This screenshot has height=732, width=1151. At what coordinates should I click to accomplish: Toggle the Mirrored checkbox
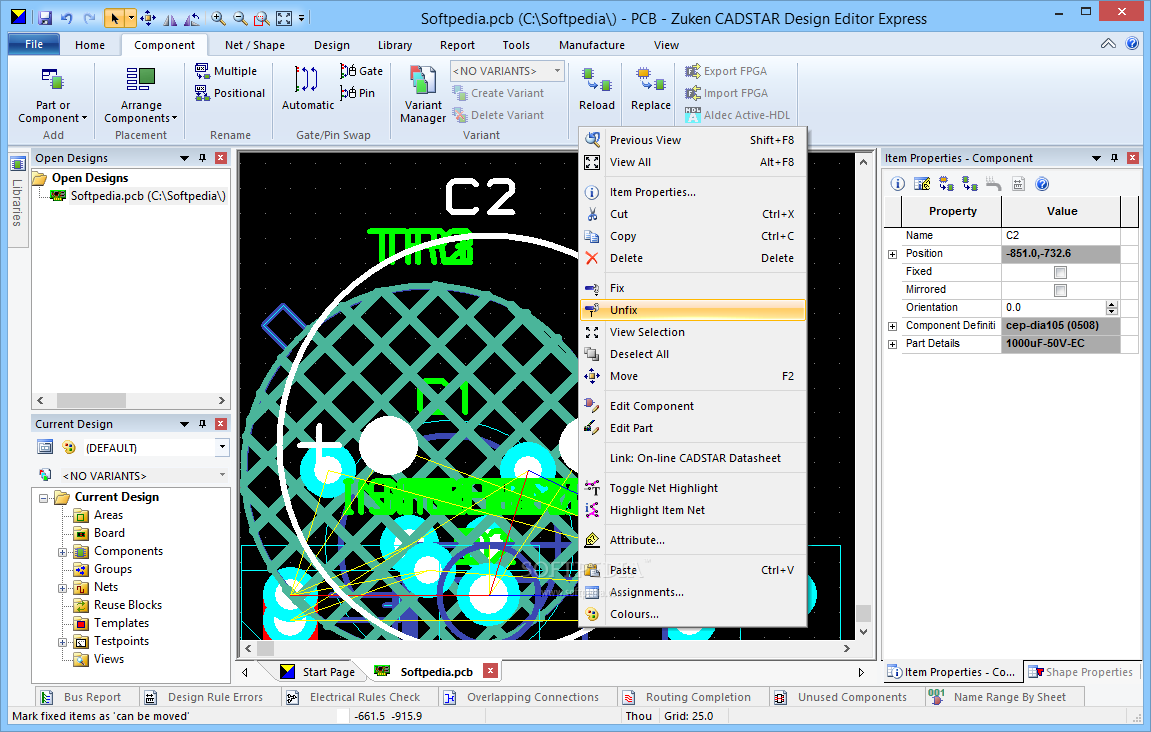pos(1060,290)
